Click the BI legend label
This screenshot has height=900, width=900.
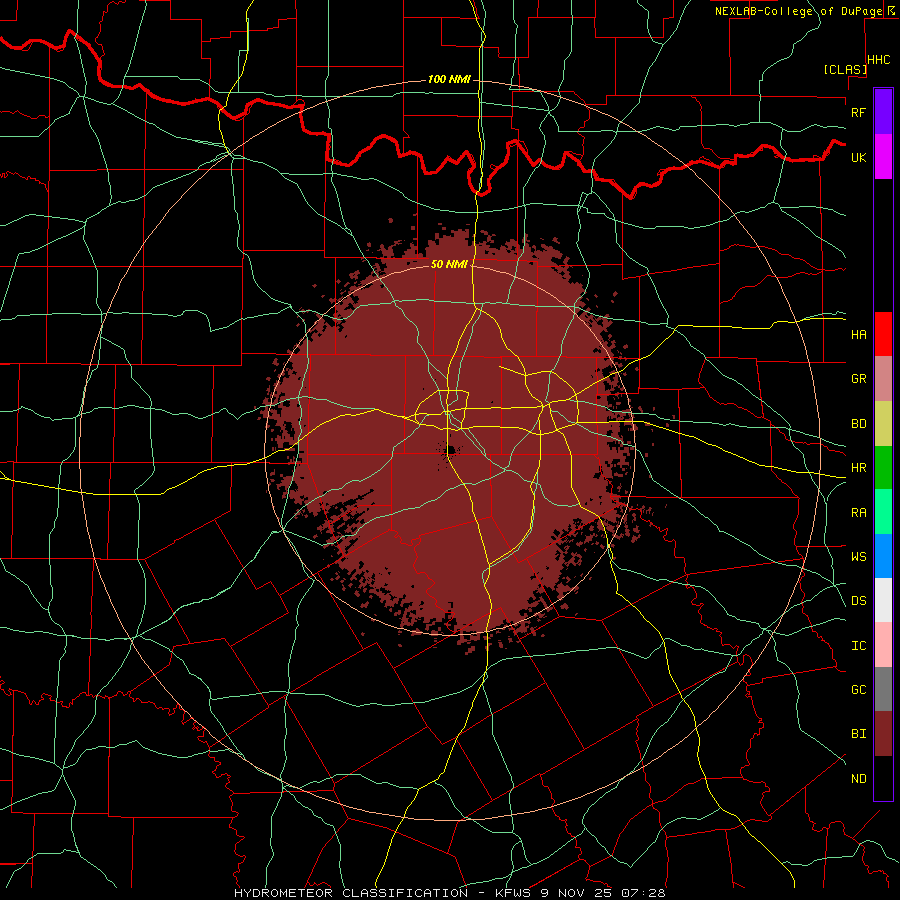(858, 734)
